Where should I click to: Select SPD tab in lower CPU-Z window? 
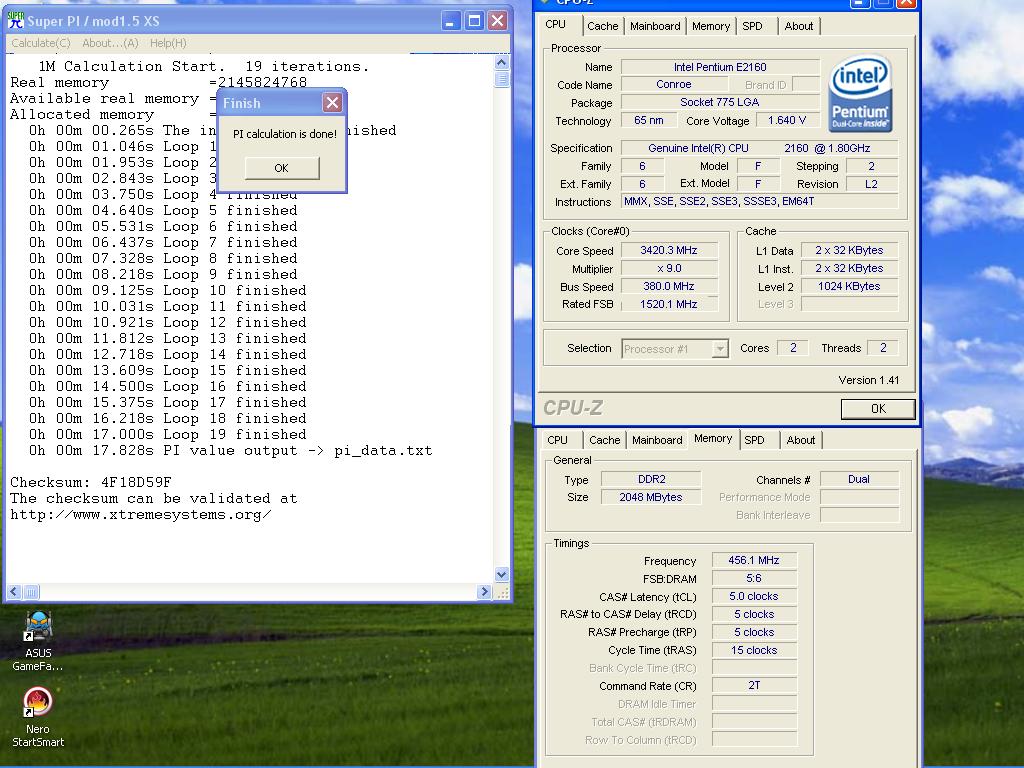(x=754, y=440)
